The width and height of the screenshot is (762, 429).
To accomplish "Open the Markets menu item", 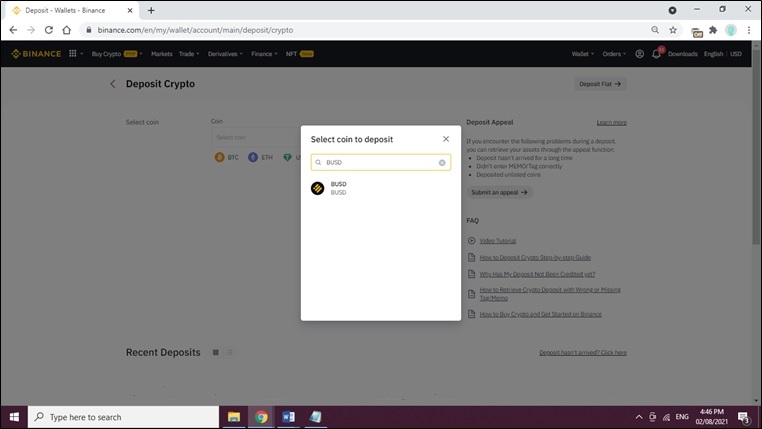I will 162,54.
